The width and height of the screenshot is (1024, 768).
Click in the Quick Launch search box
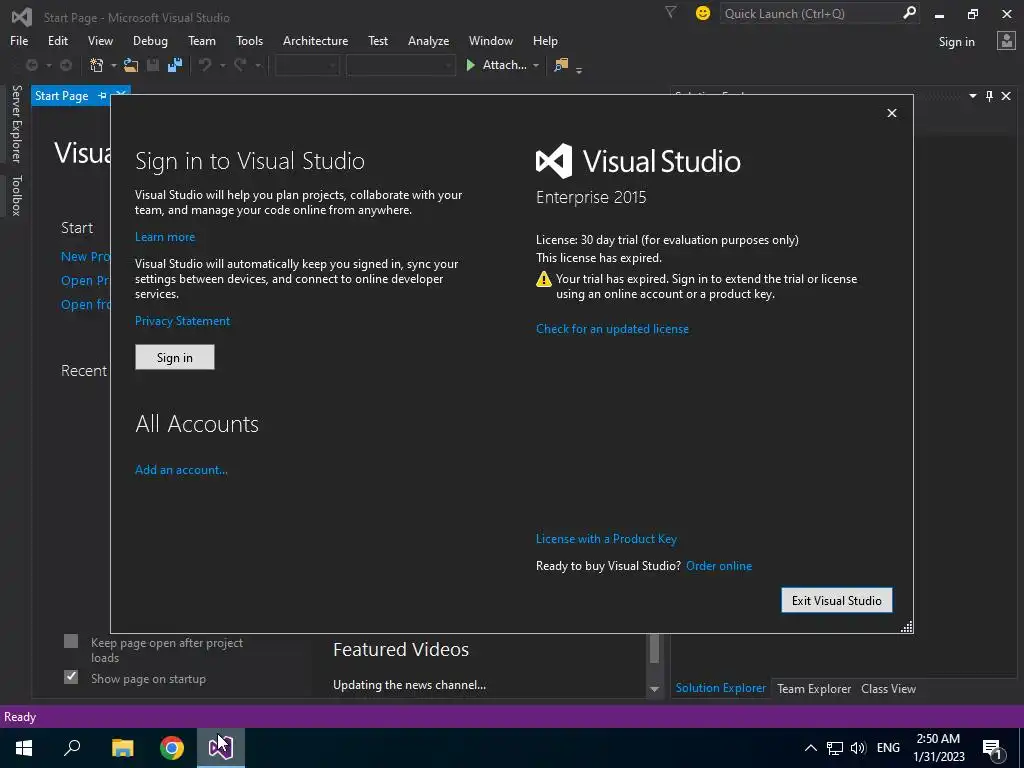pos(810,13)
